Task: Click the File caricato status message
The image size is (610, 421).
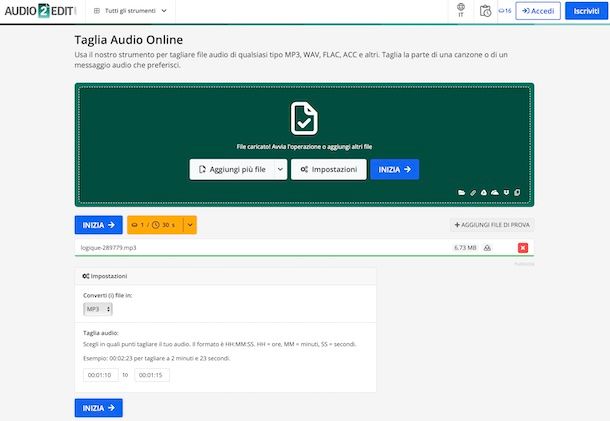Action: coord(304,147)
